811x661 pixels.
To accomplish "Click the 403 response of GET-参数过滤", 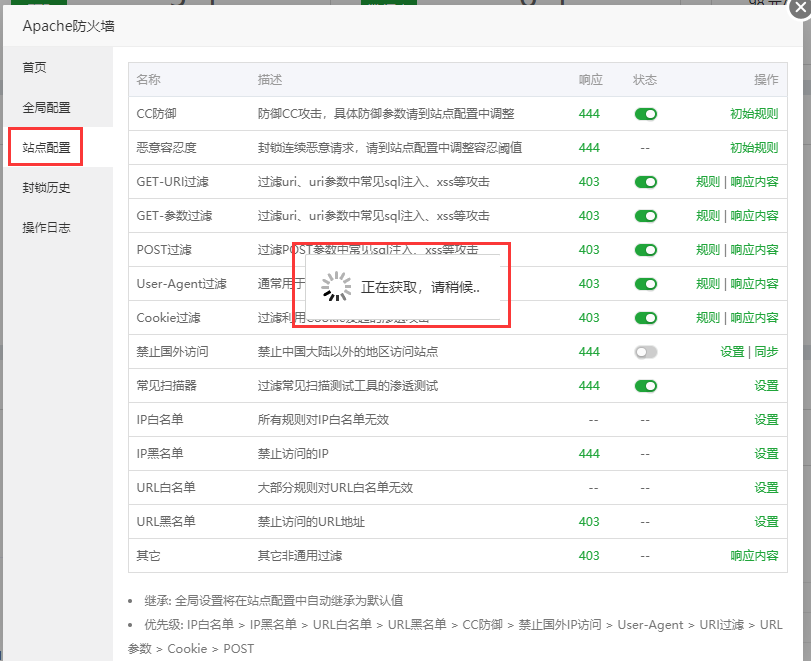I will 589,216.
